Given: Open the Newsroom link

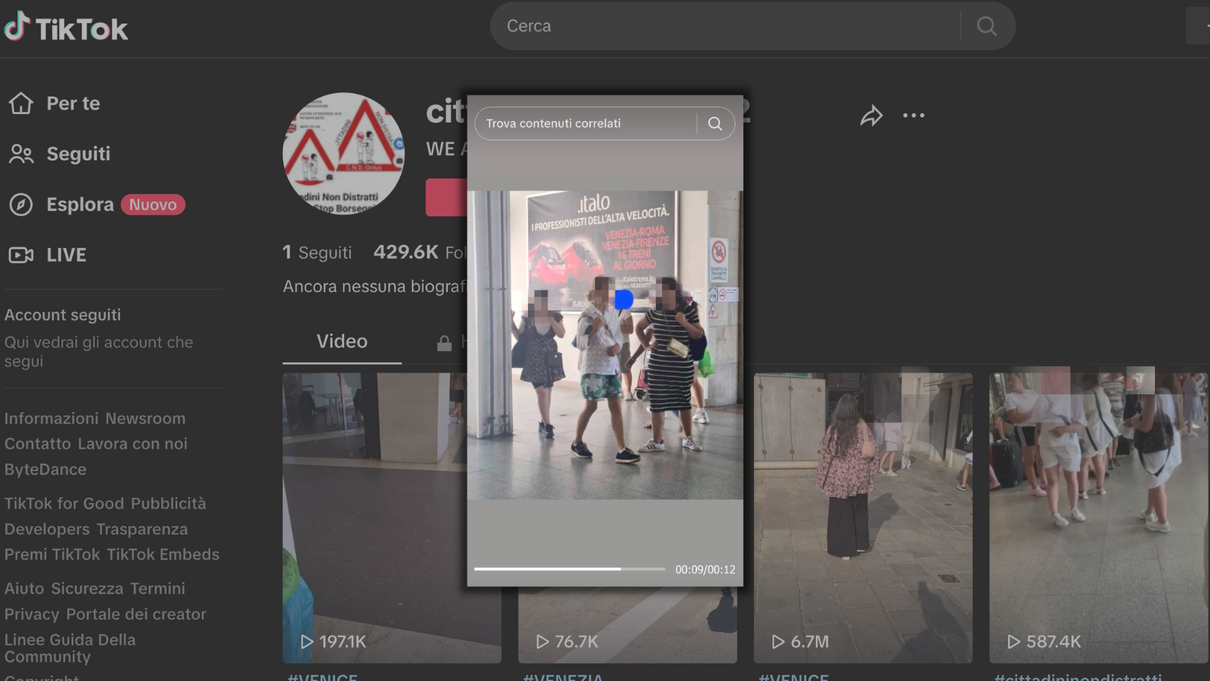Looking at the screenshot, I should point(145,418).
